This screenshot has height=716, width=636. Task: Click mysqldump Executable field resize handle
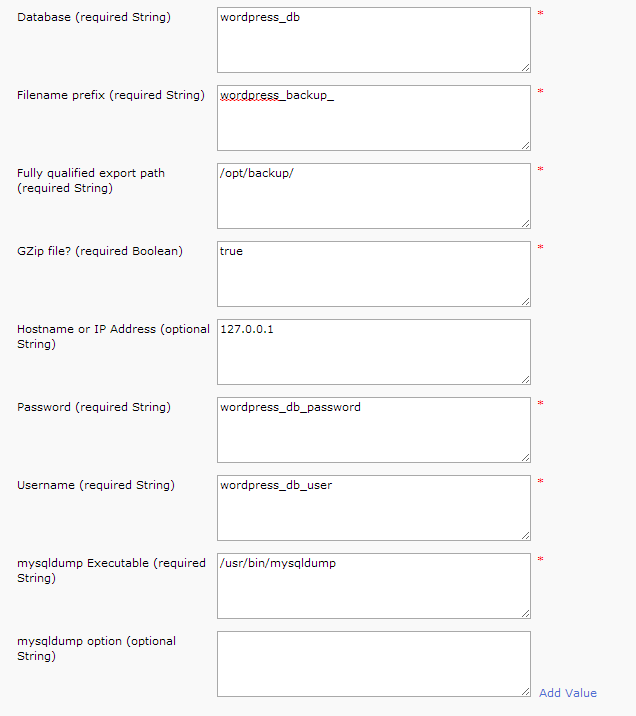(x=525, y=613)
